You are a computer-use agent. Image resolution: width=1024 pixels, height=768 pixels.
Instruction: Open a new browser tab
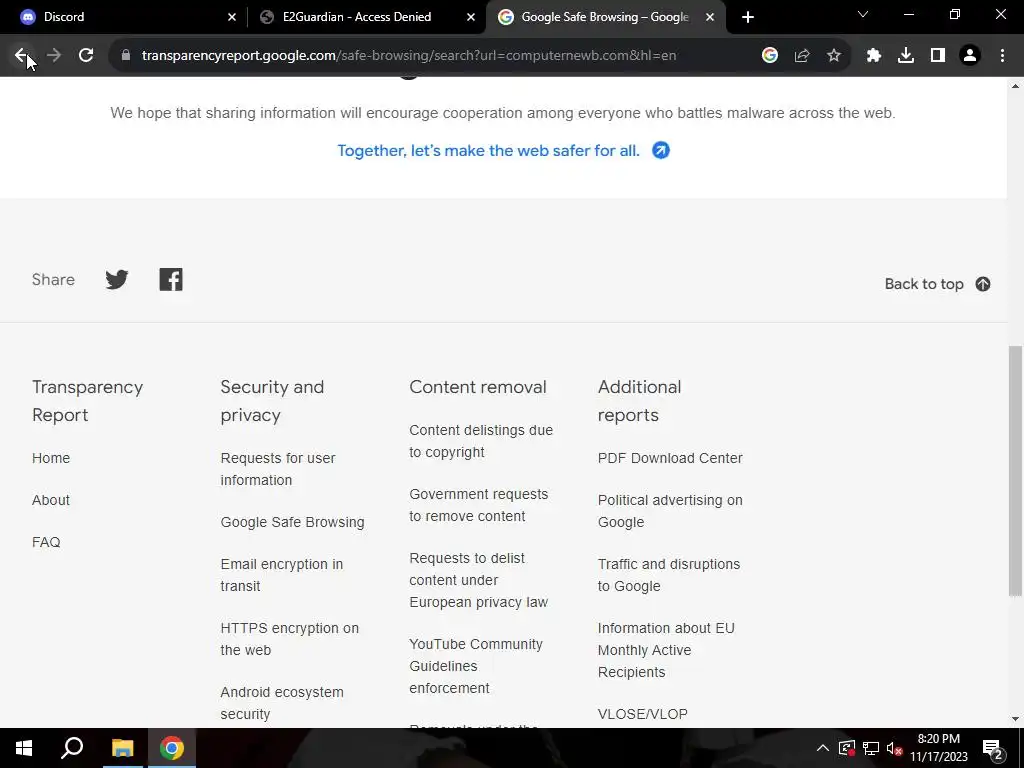click(x=748, y=17)
